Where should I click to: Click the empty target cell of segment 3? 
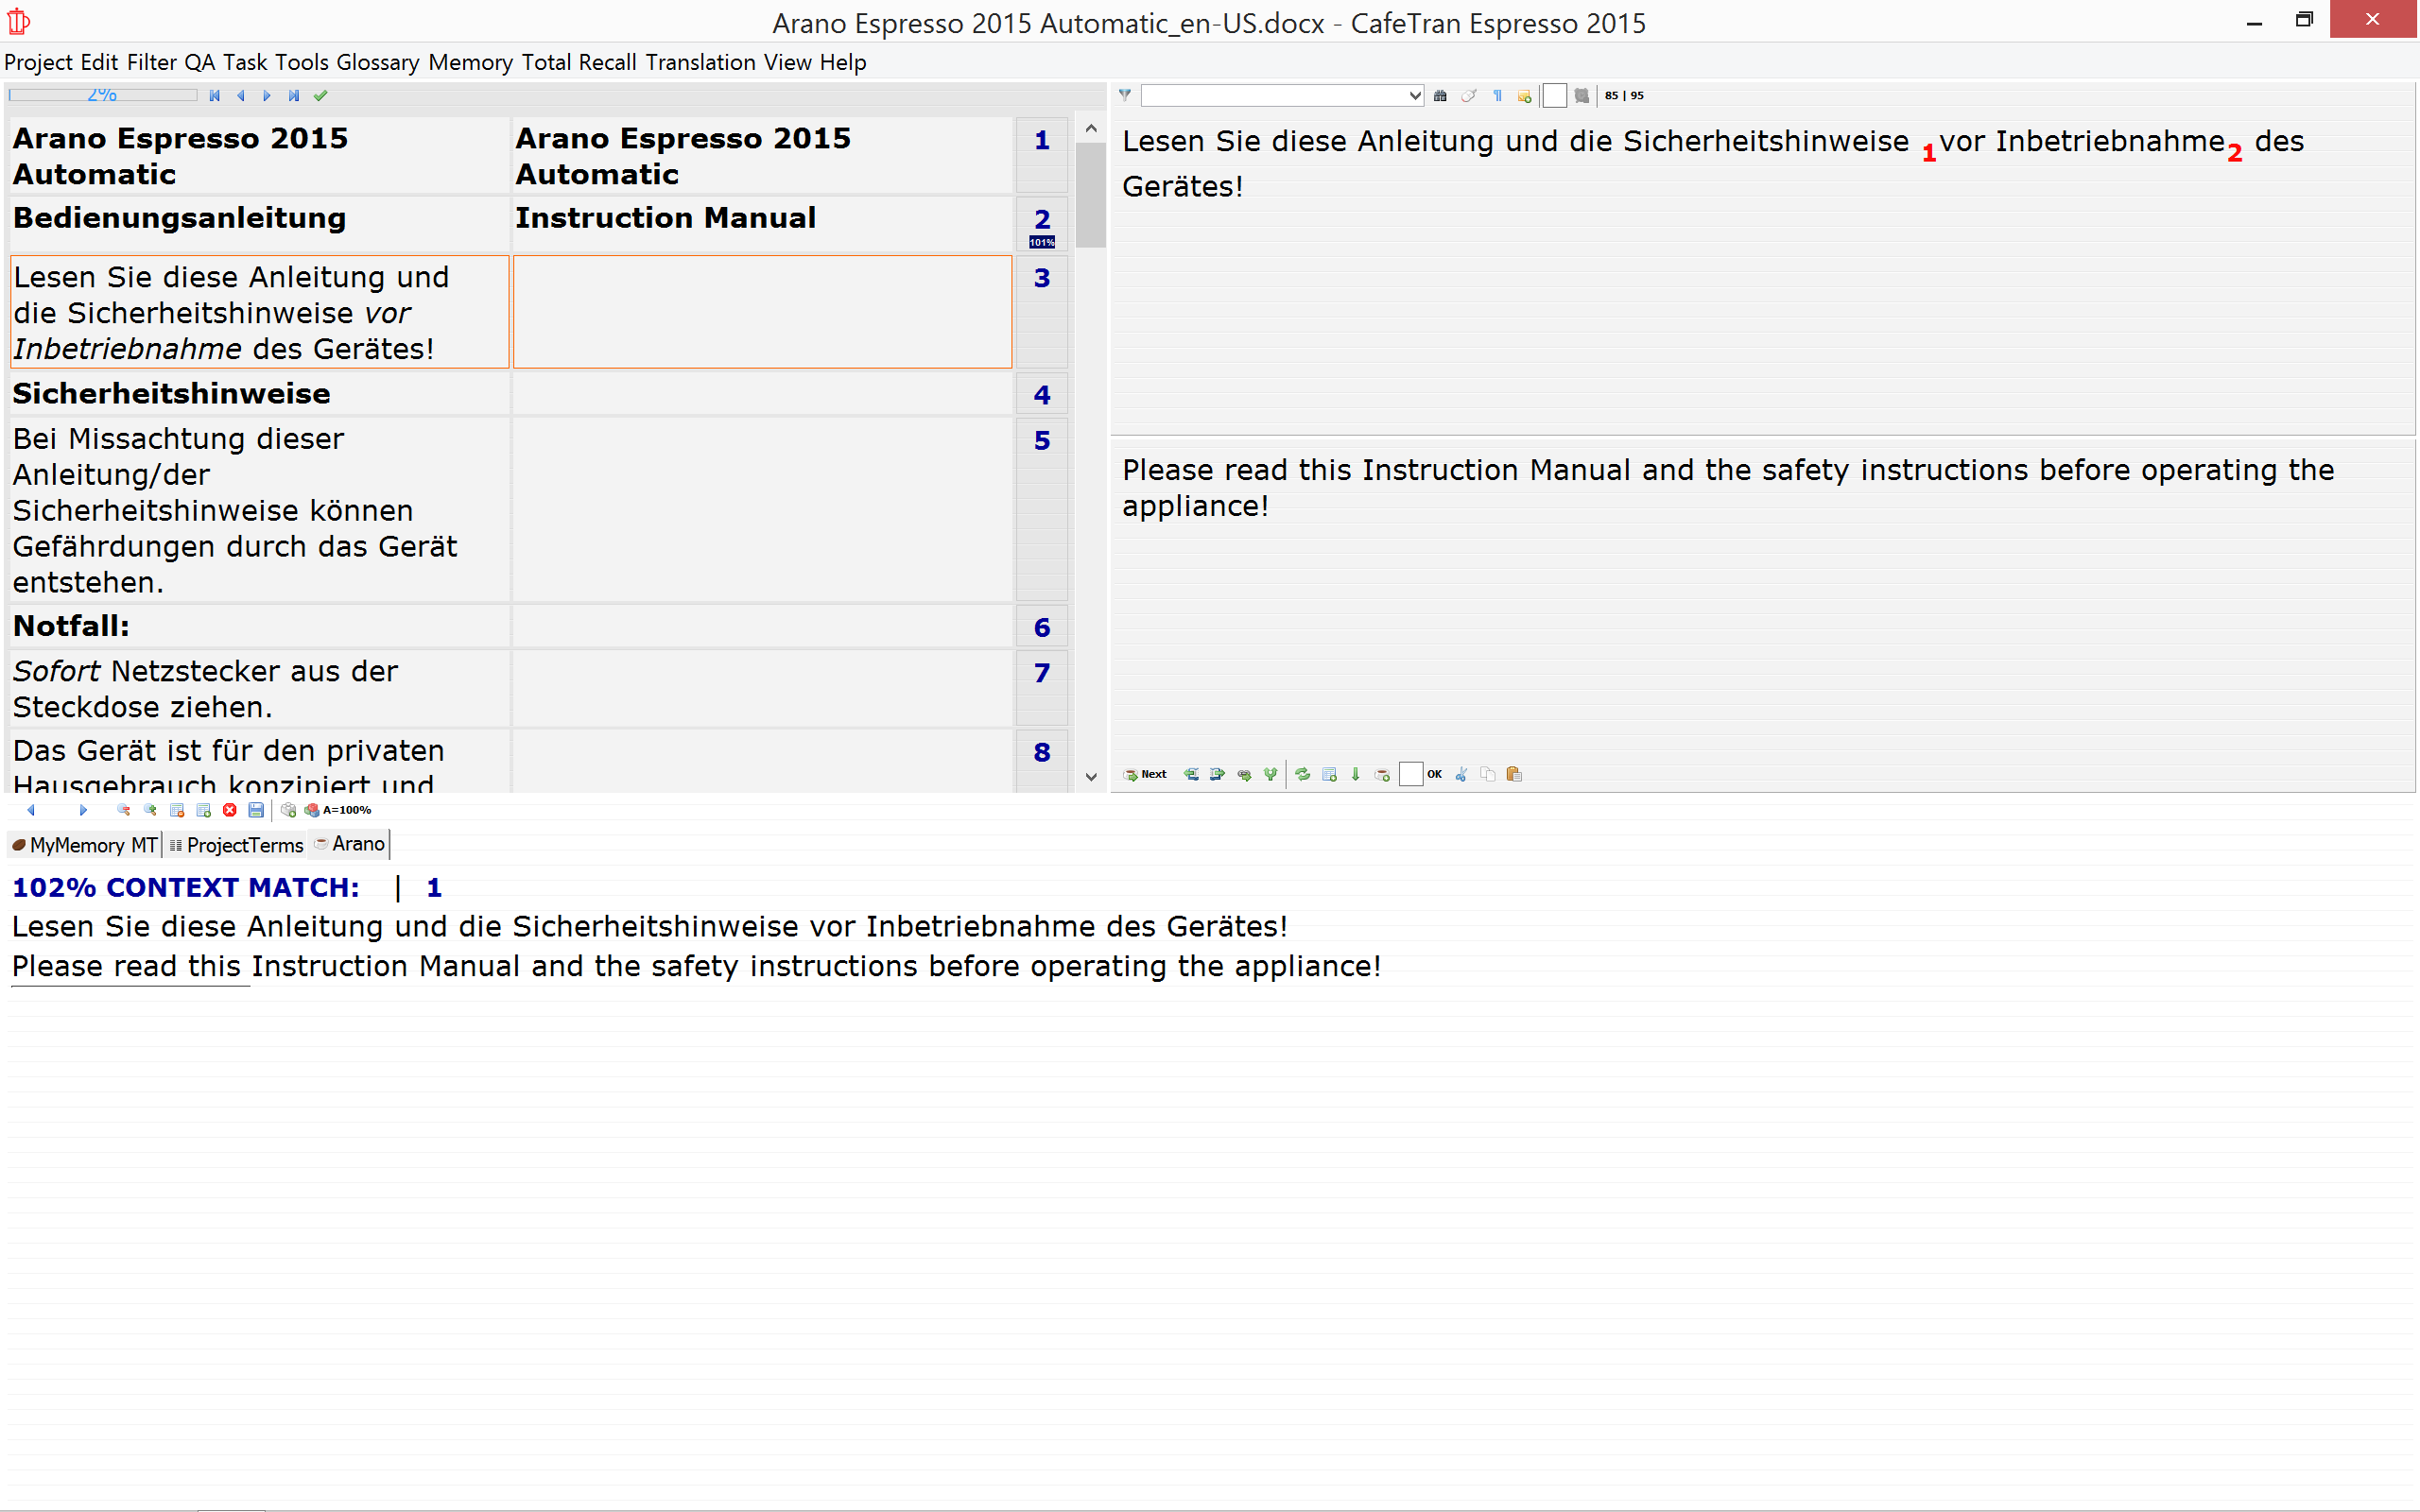(762, 312)
